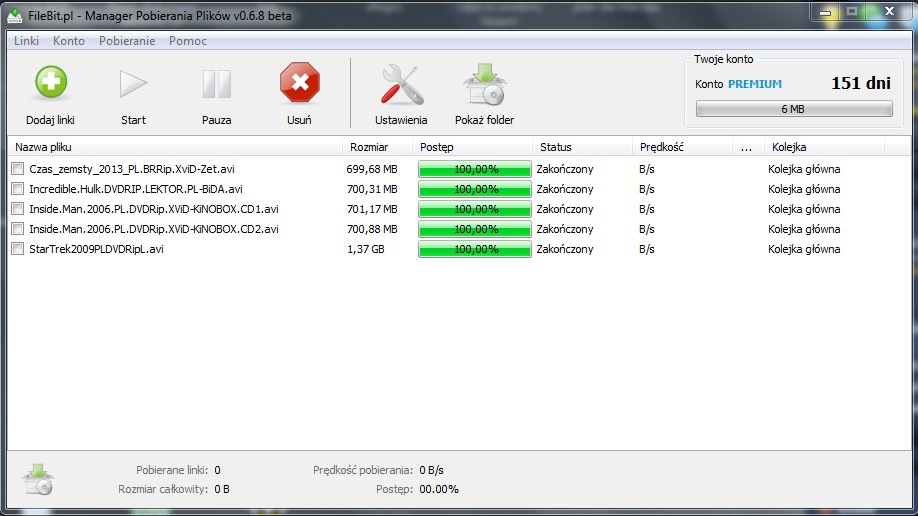Click progress bar of Incredible.Hulk row
918x516 pixels.
475,189
